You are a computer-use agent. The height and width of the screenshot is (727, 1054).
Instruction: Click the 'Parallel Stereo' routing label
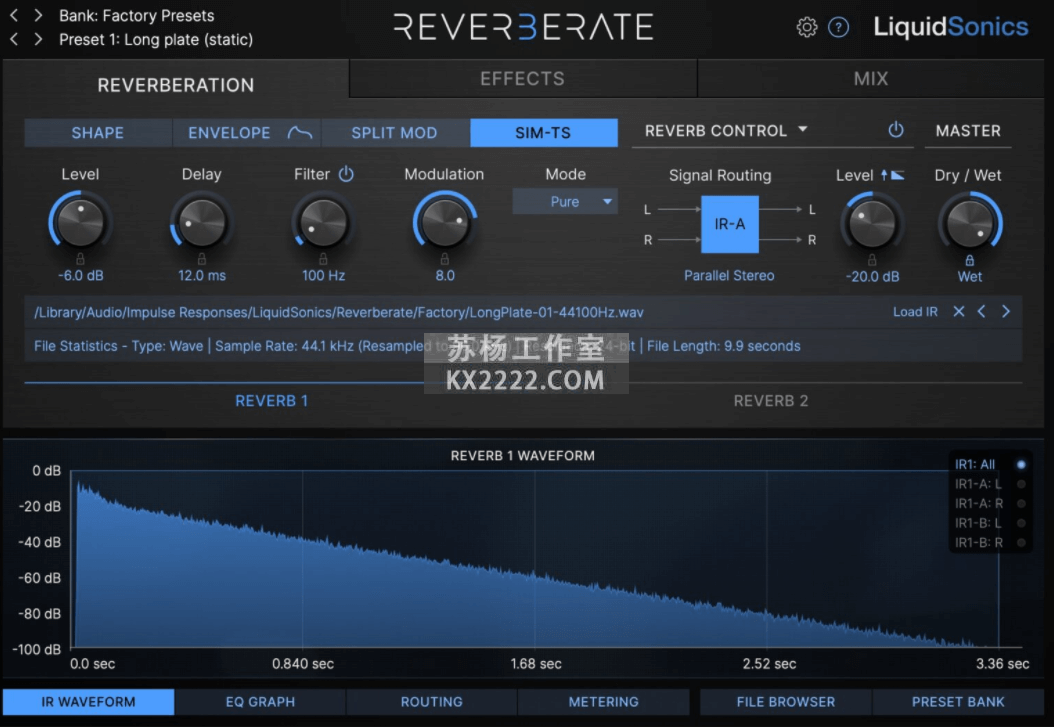click(729, 275)
